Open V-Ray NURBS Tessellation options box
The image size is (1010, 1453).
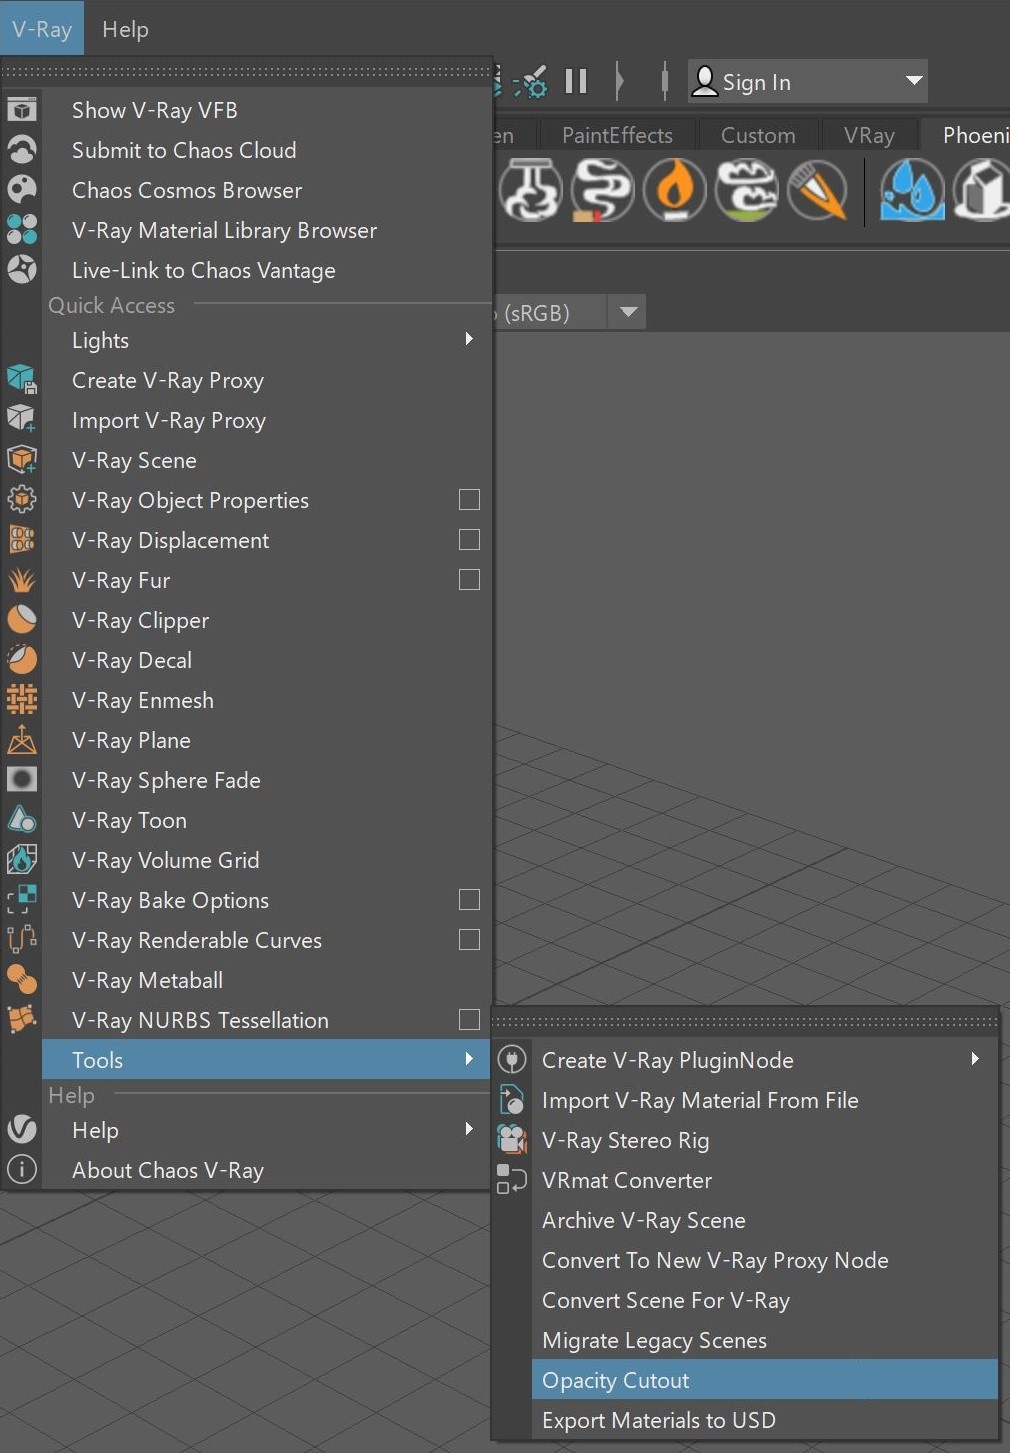click(x=469, y=1019)
